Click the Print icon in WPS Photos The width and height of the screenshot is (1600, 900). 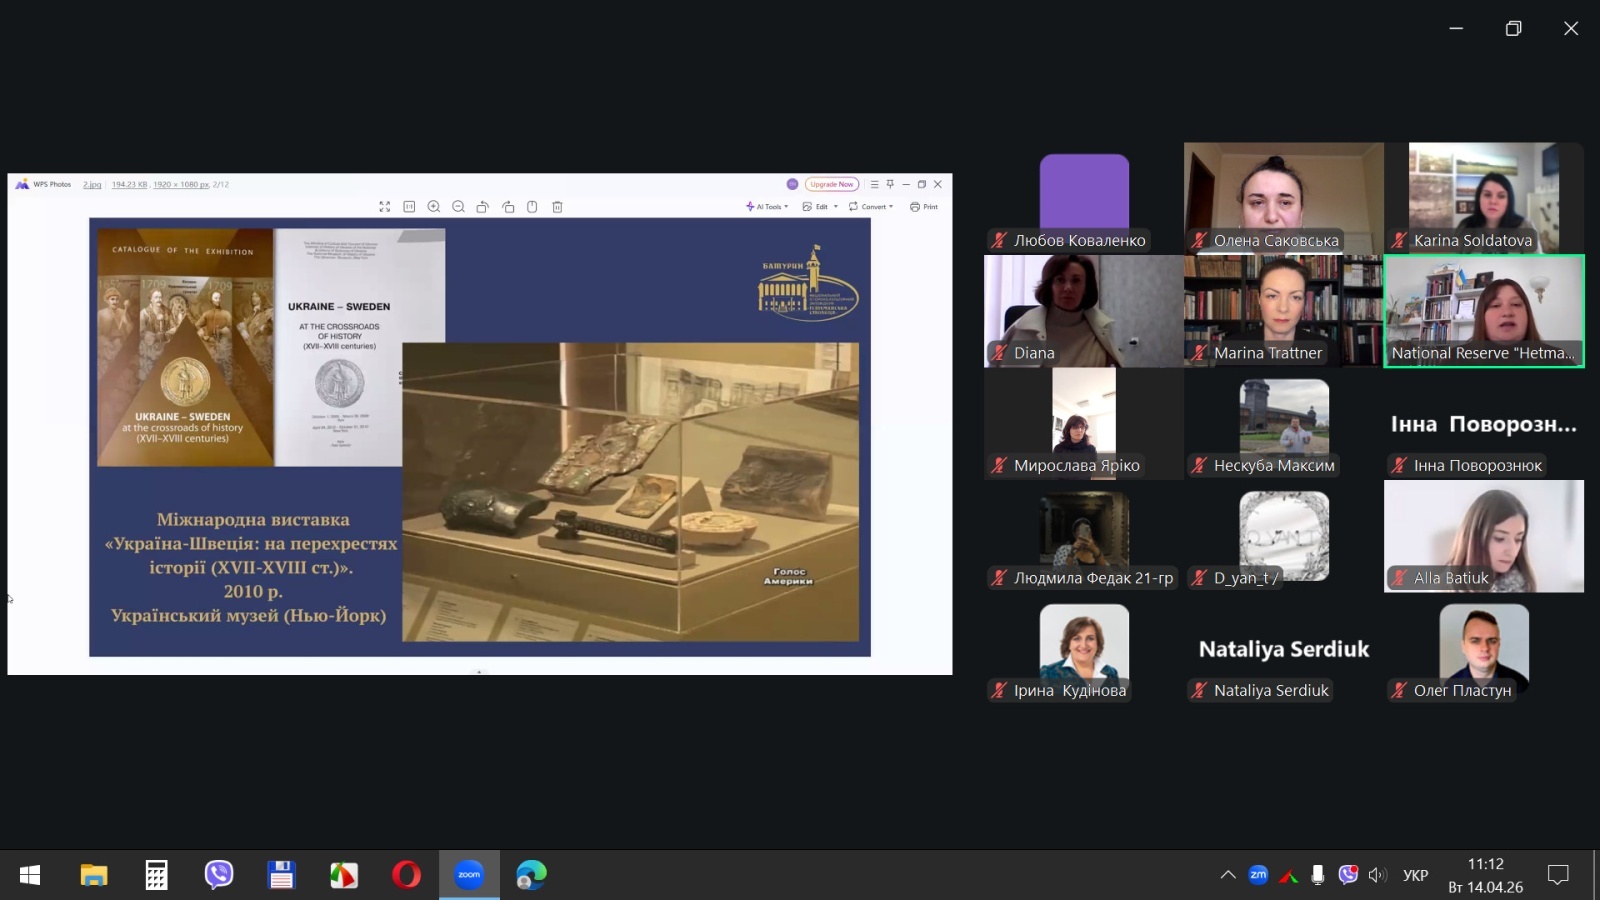tap(924, 207)
